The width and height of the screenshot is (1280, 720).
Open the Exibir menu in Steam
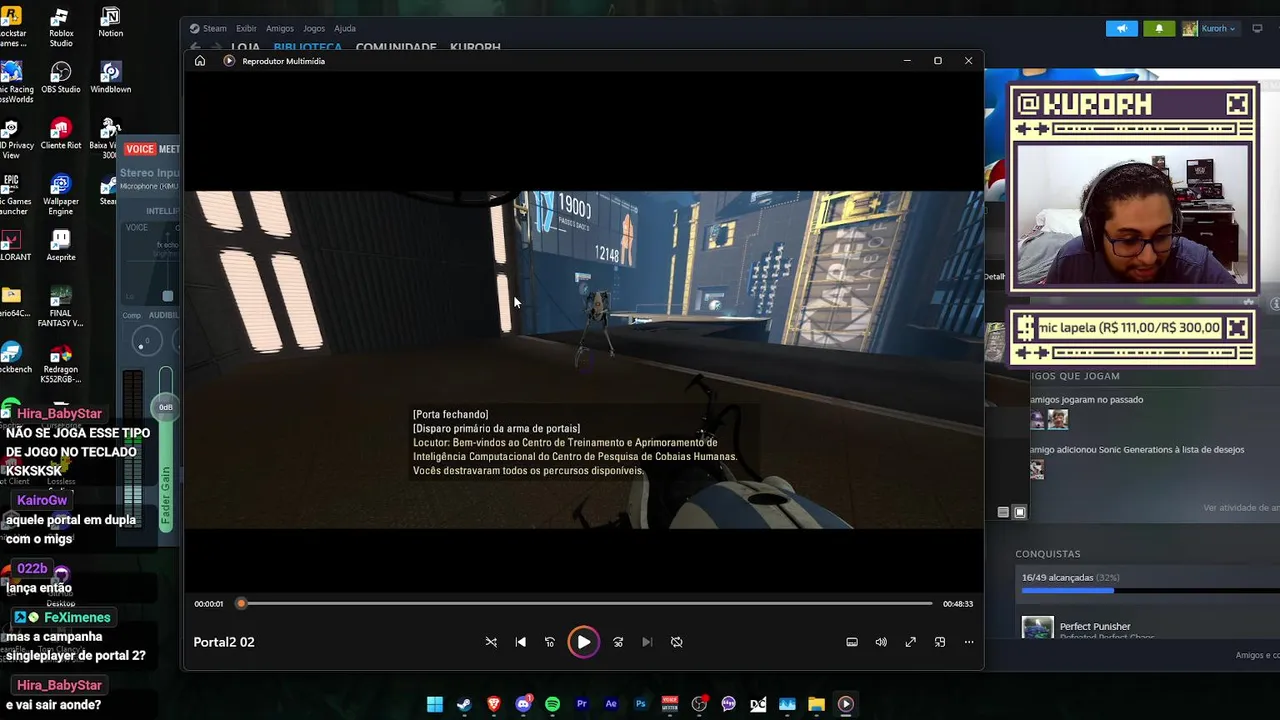(x=246, y=28)
